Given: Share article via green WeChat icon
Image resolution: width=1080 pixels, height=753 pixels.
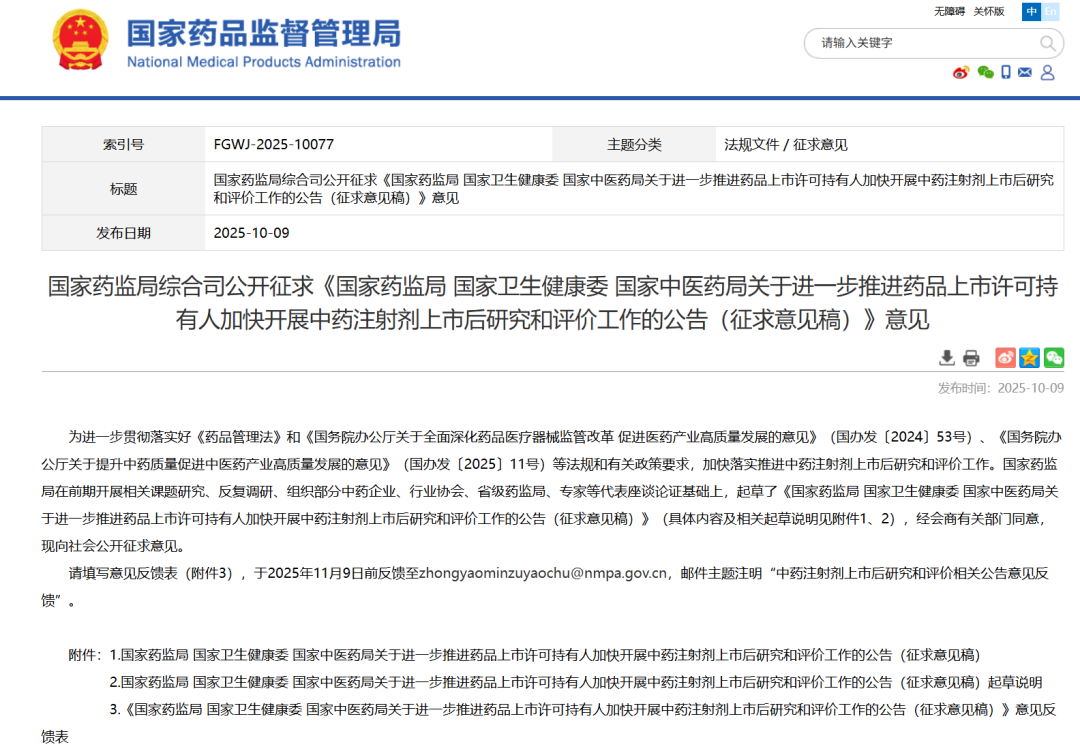Looking at the screenshot, I should click(x=1054, y=358).
